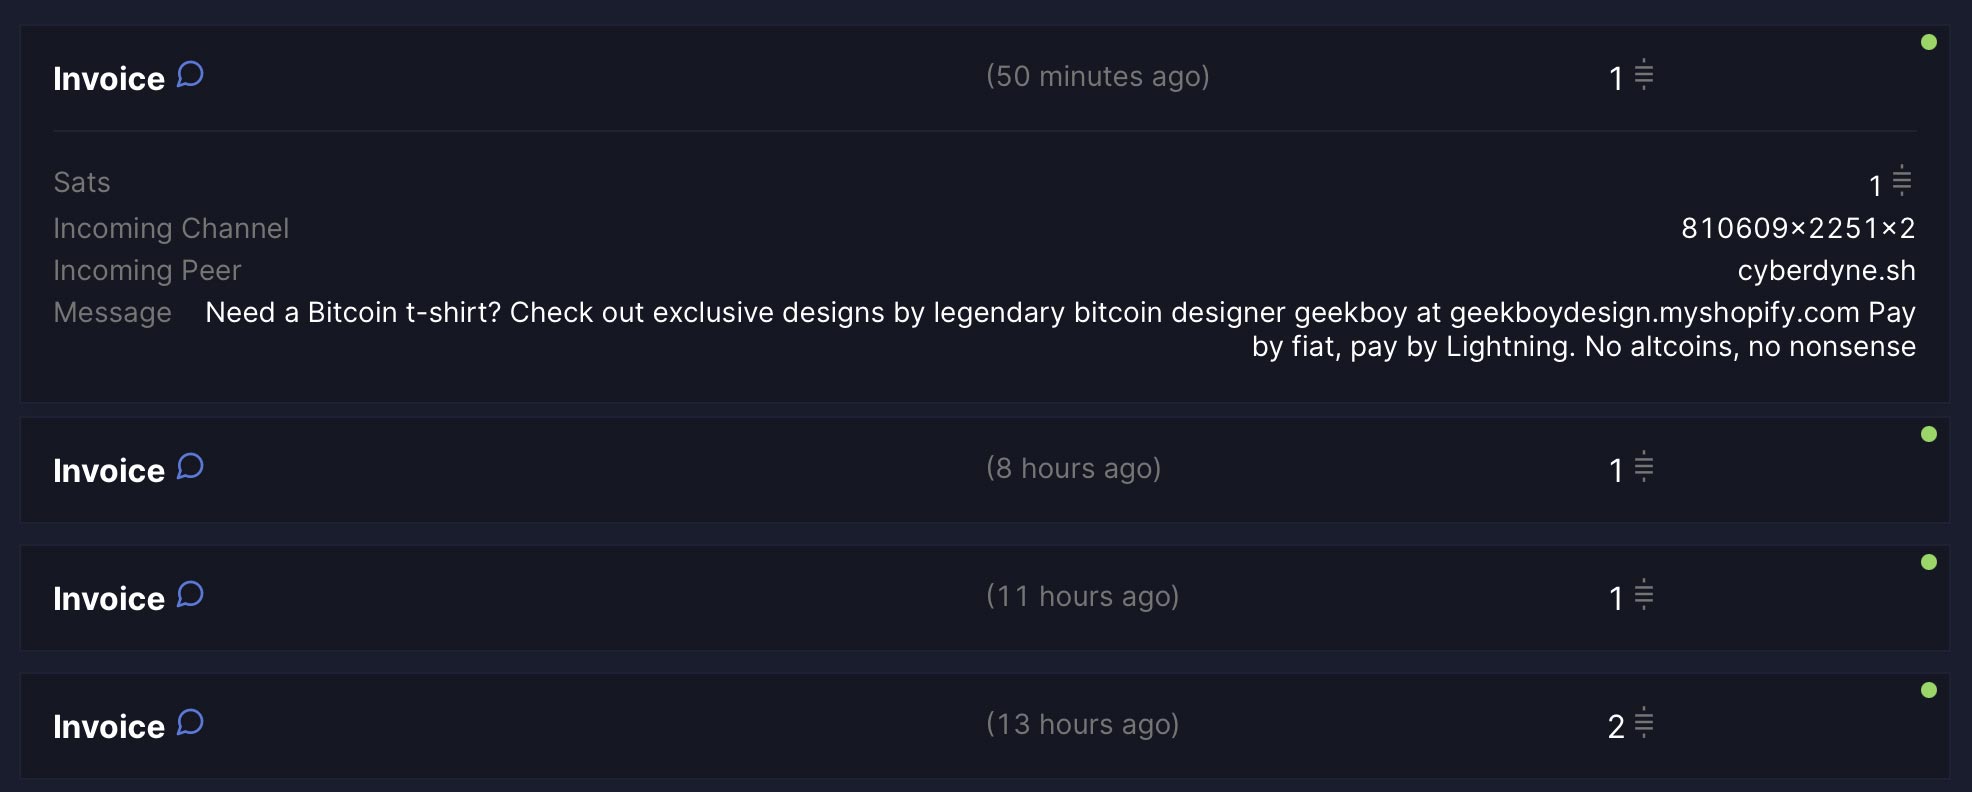Collapse the invoice from 50 minutes ago

click(x=985, y=78)
